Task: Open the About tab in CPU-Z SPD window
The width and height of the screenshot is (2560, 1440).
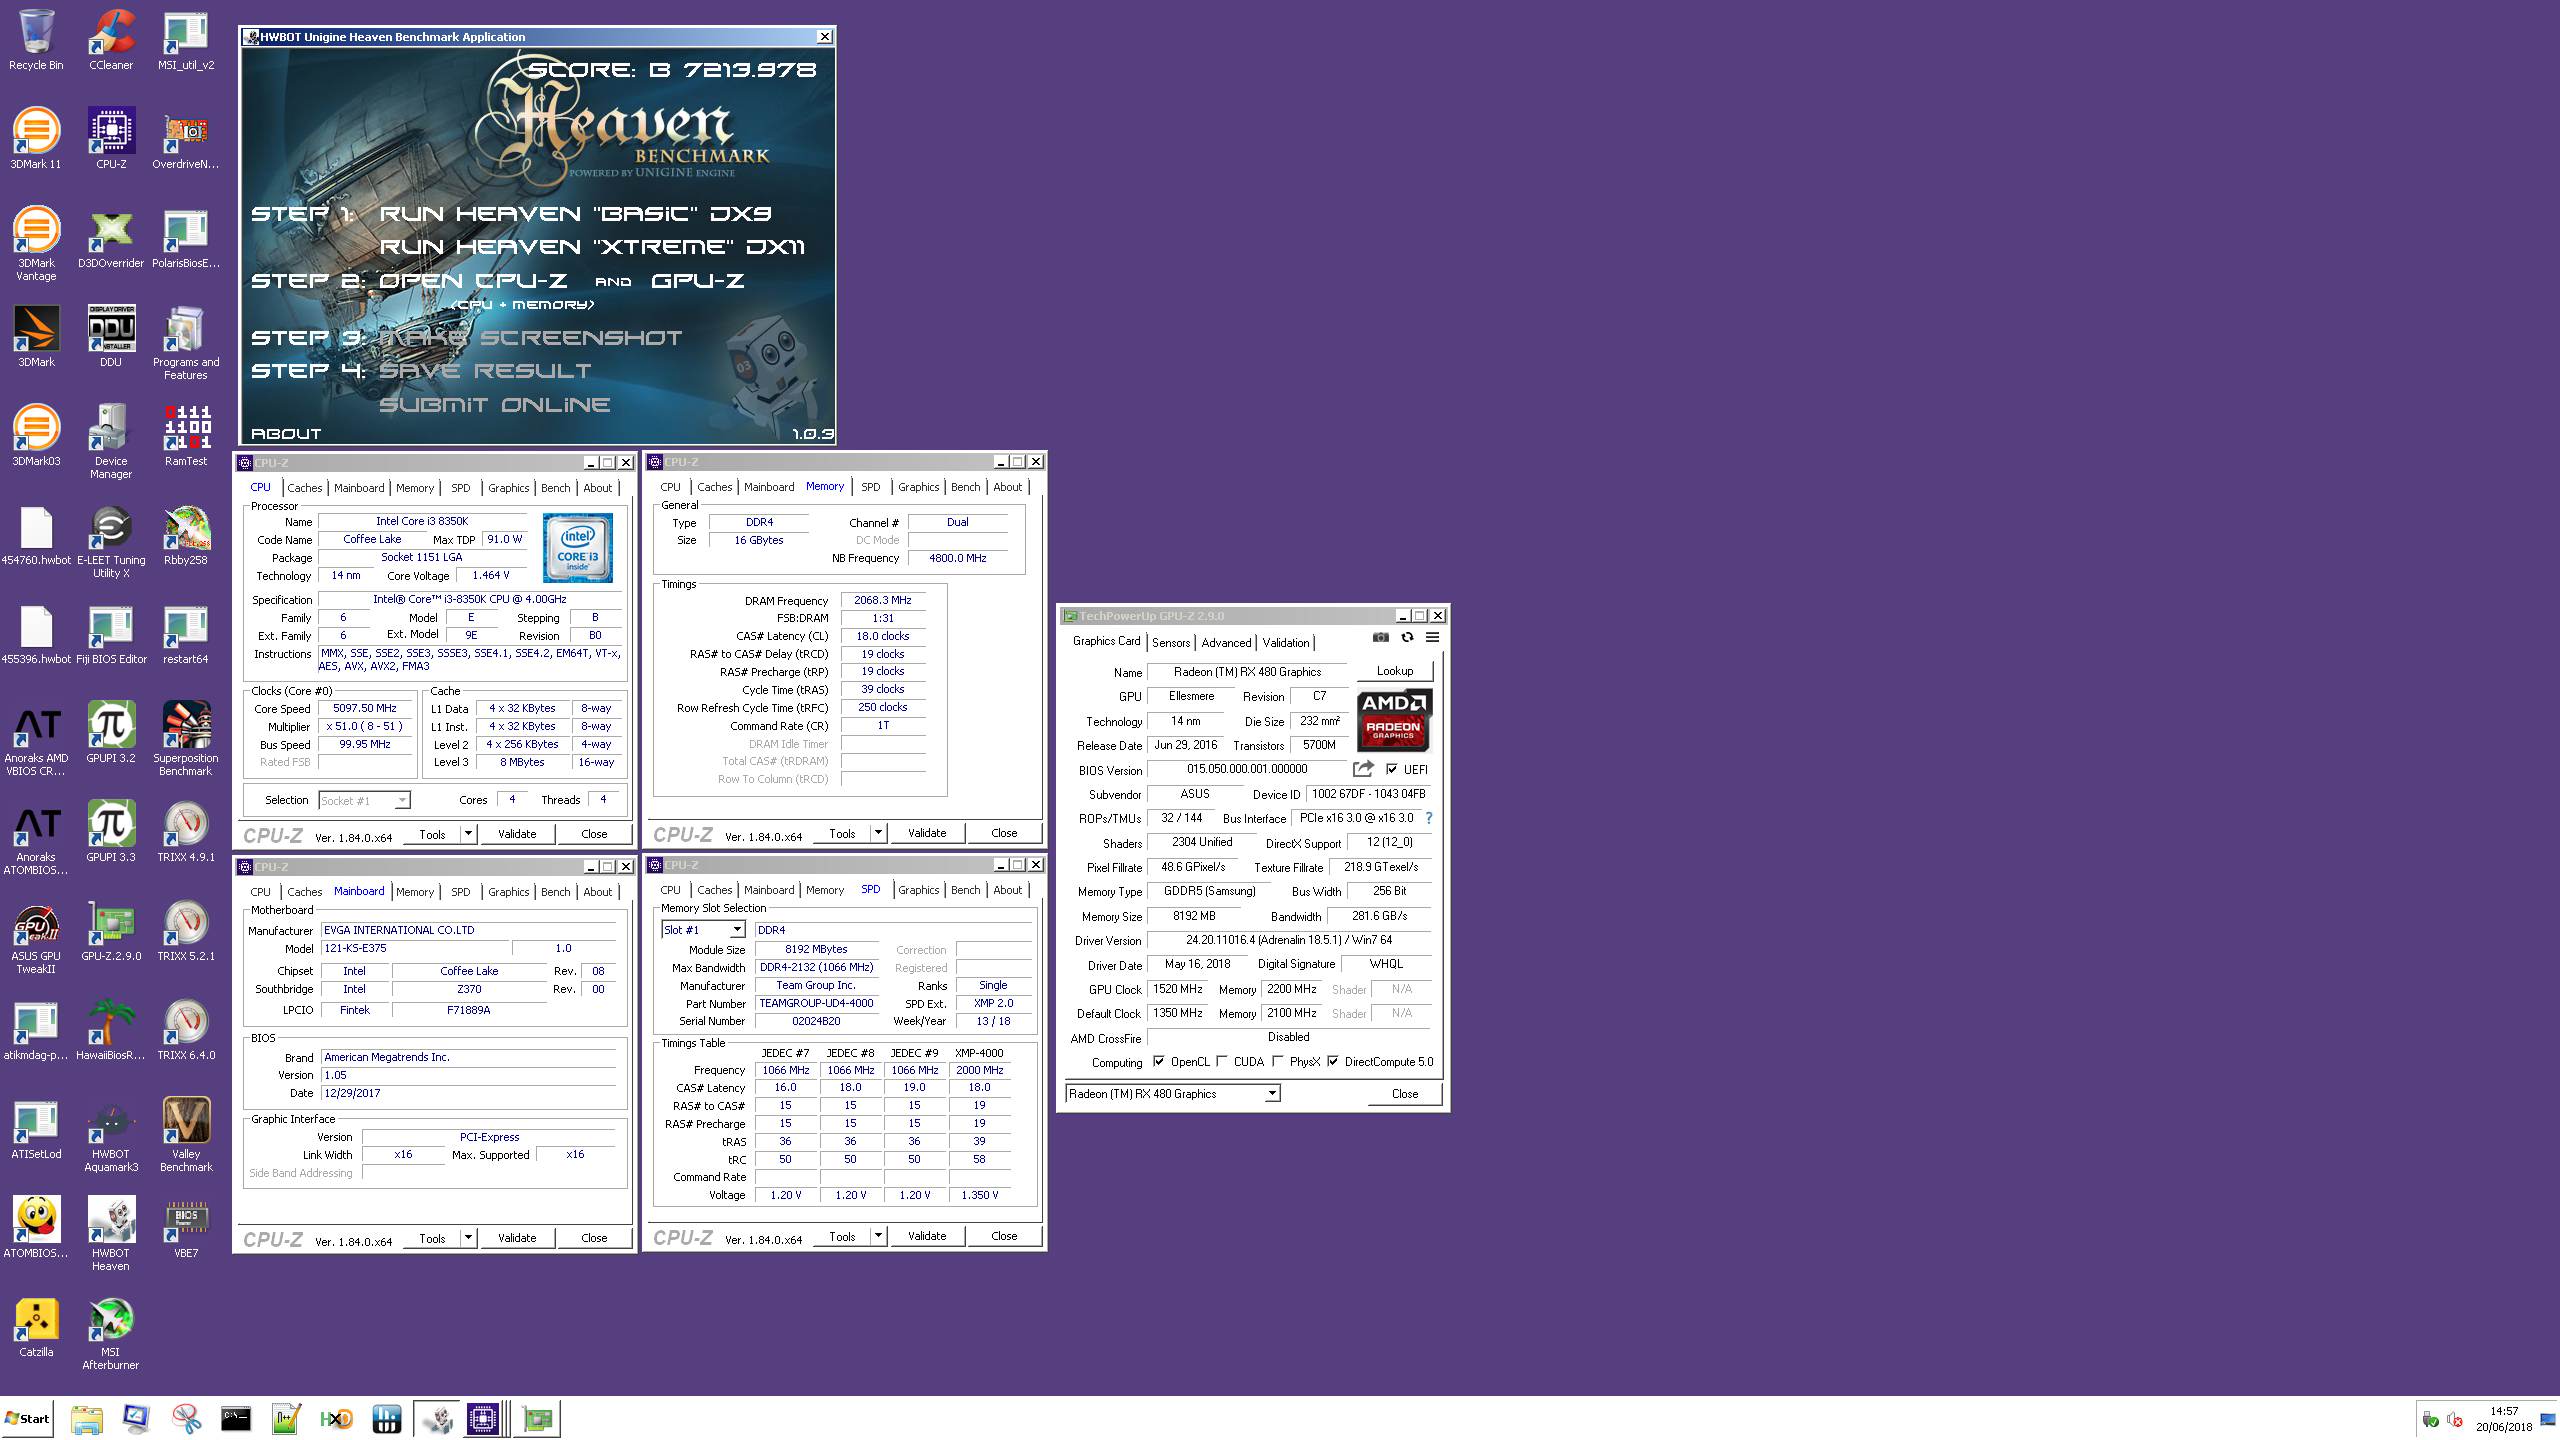Action: point(1007,890)
